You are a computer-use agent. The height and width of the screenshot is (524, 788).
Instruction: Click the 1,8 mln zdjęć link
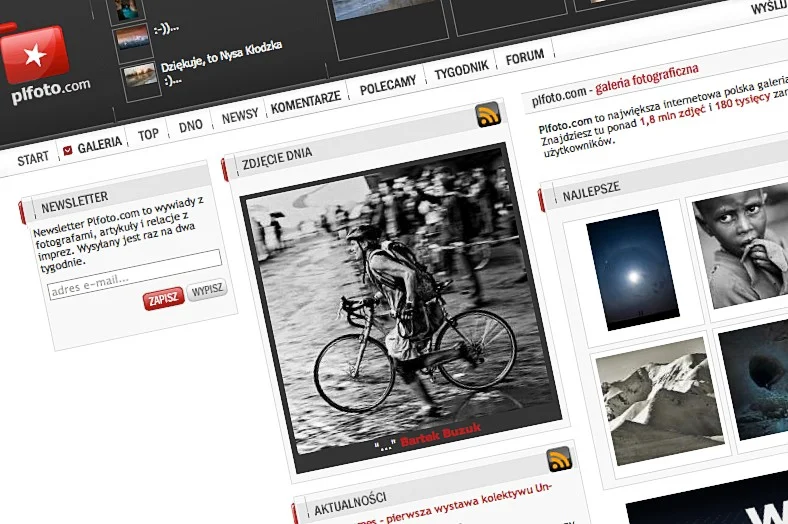coord(672,115)
